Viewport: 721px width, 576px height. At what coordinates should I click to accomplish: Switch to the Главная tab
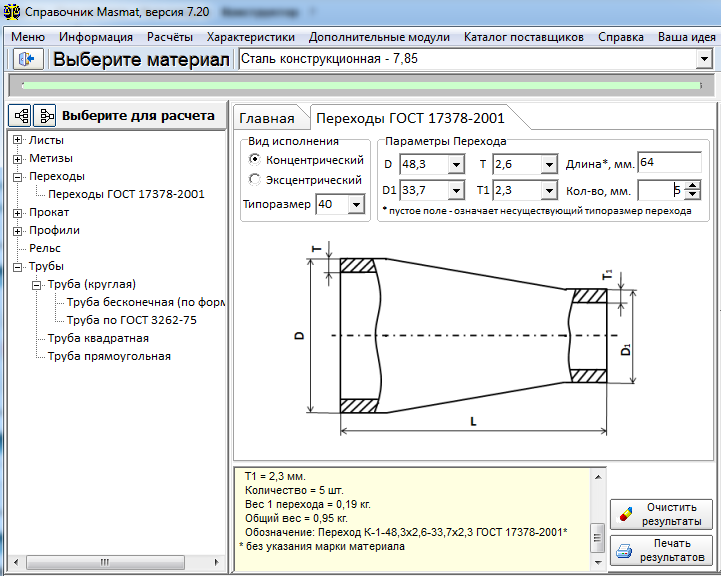[266, 118]
